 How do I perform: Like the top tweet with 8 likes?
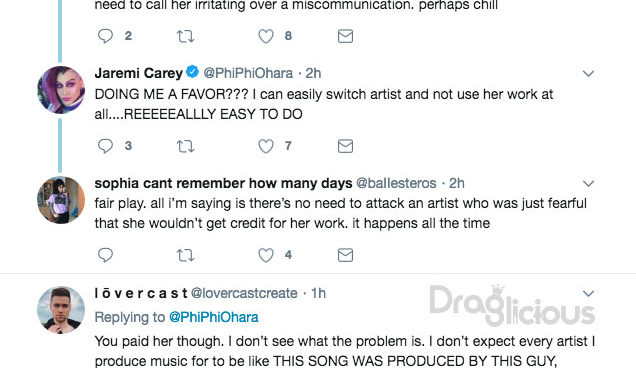tap(266, 36)
